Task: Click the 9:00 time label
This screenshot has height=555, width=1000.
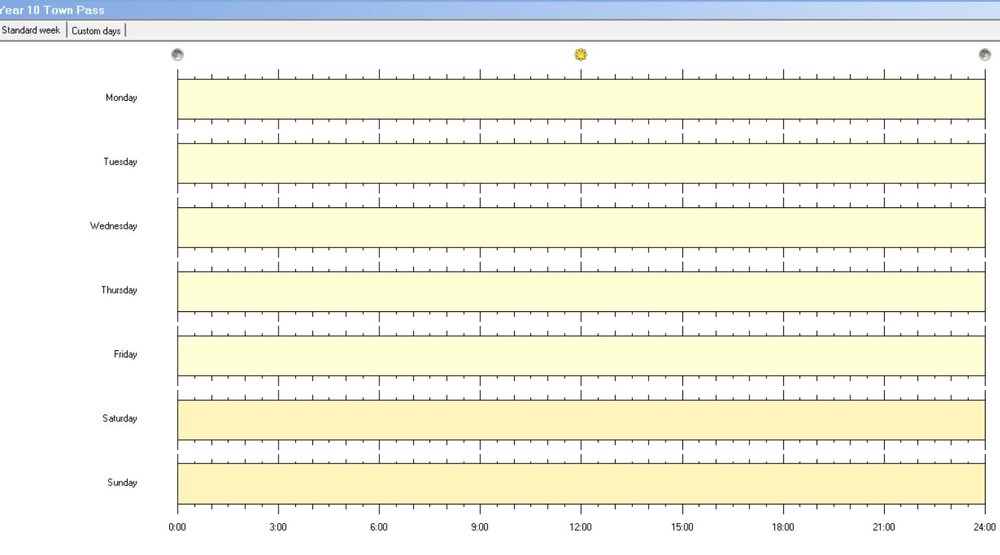Action: 480,527
